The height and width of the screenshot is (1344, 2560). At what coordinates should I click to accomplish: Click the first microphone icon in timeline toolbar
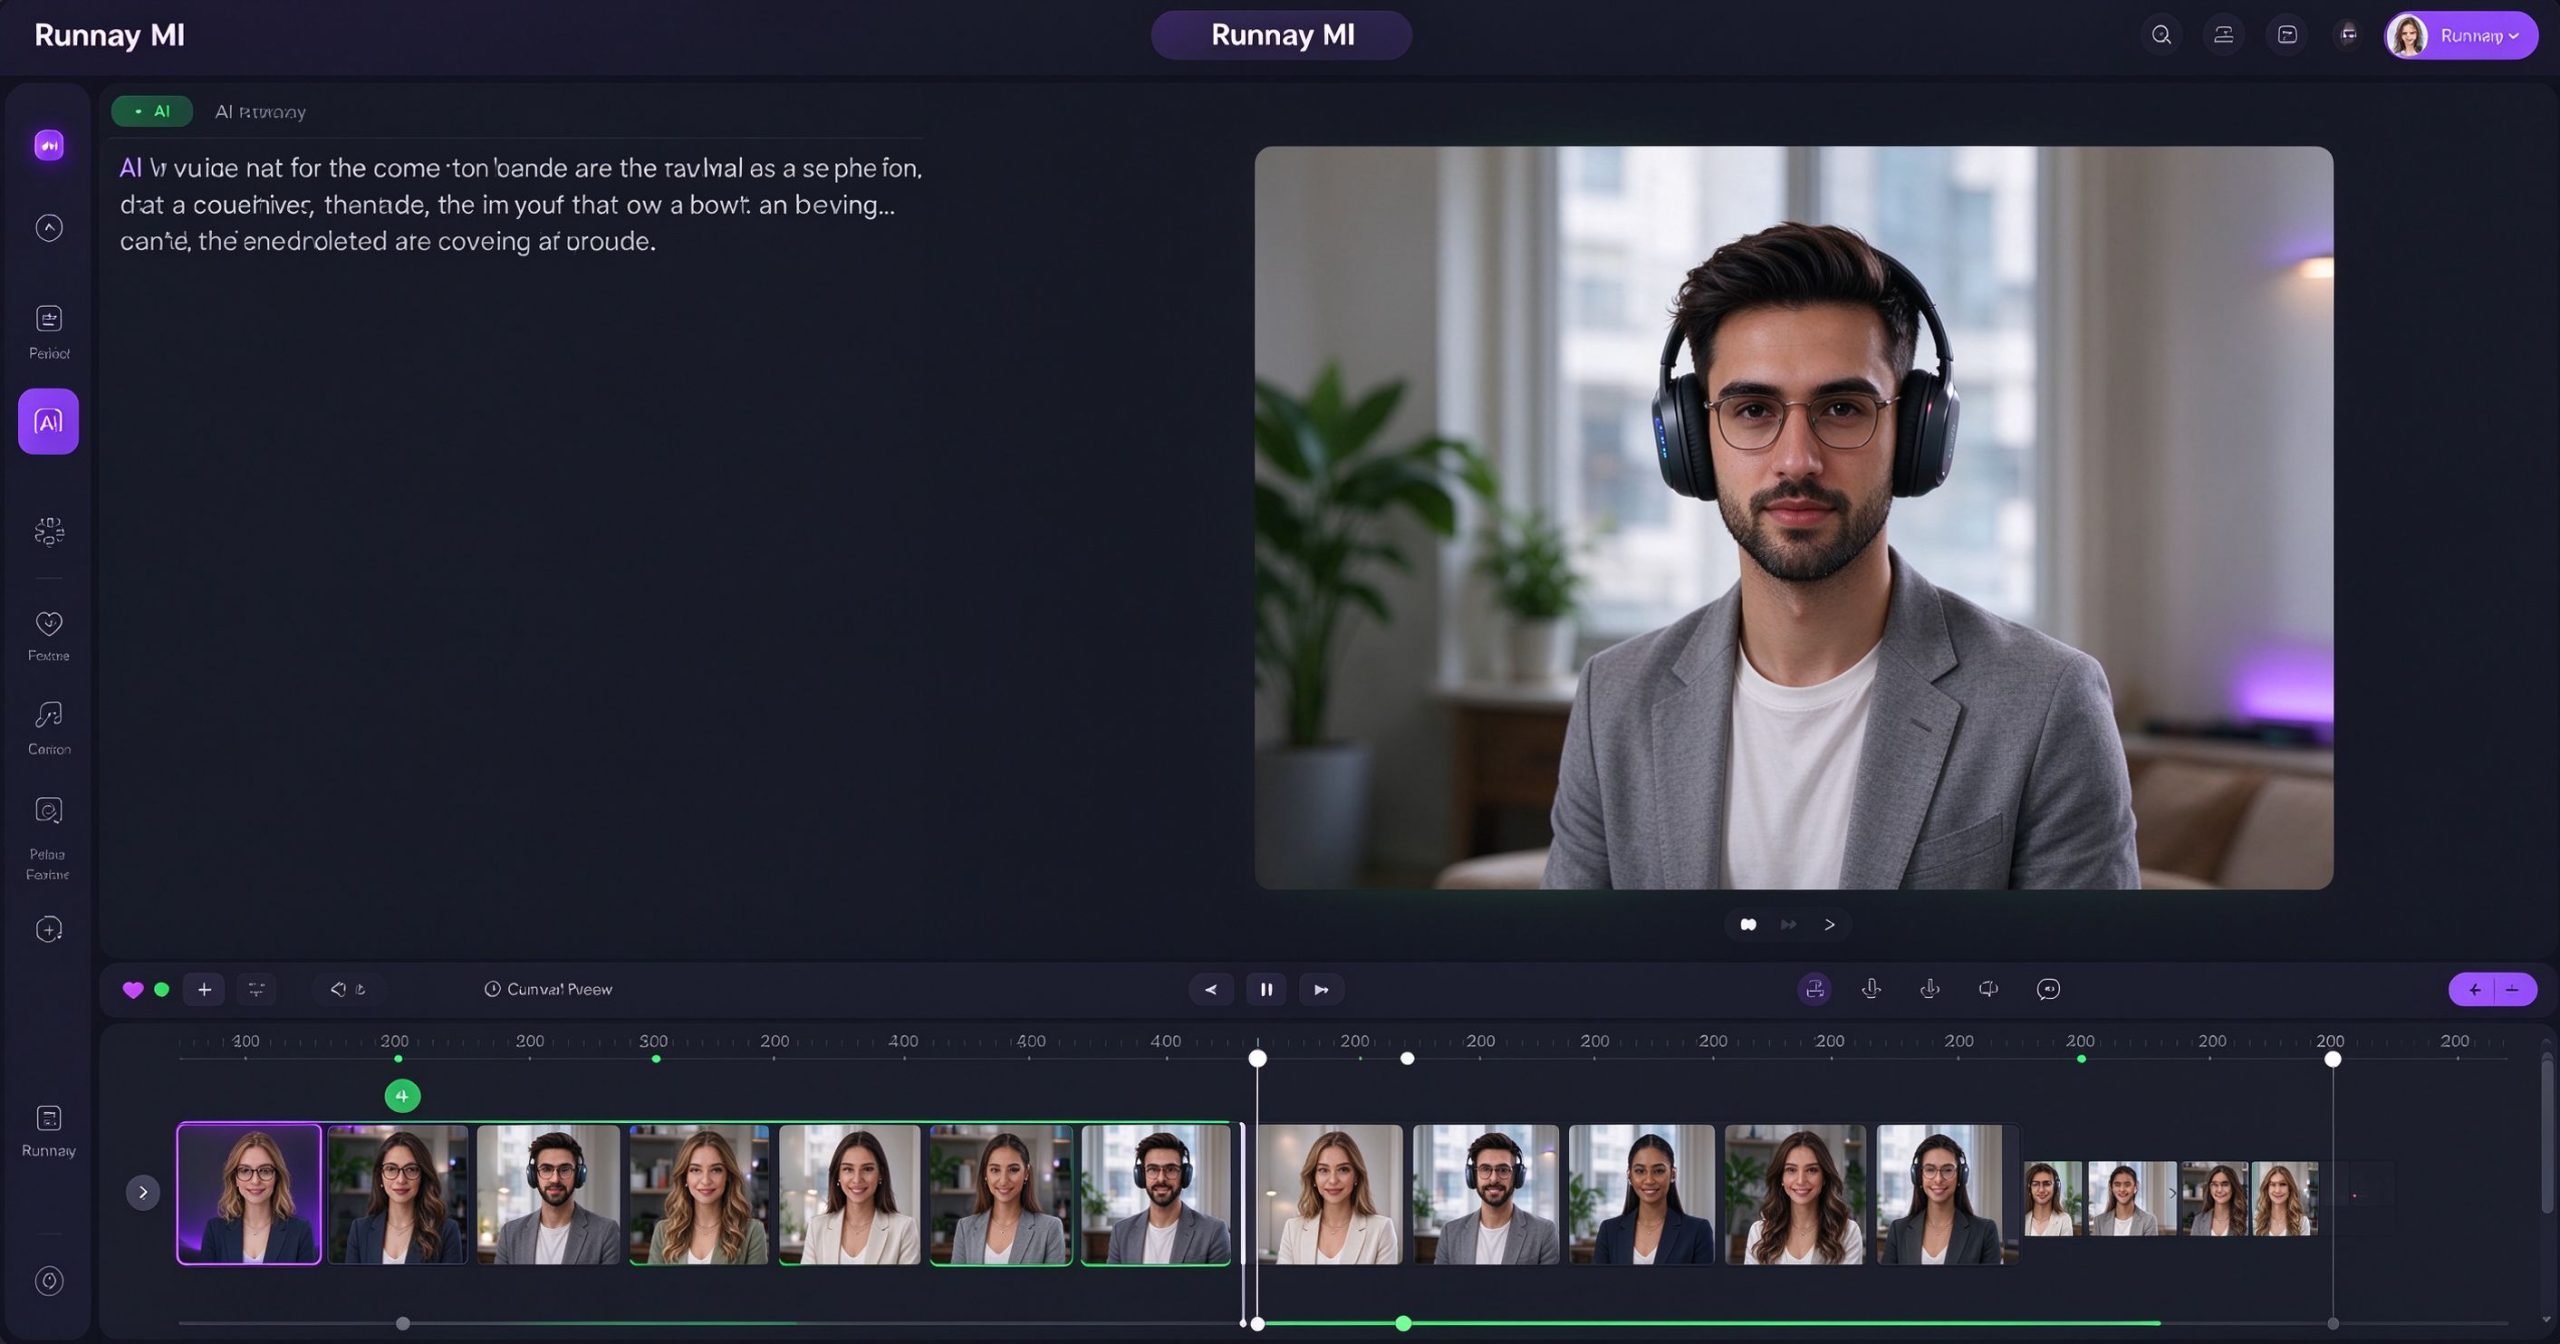(x=1872, y=989)
